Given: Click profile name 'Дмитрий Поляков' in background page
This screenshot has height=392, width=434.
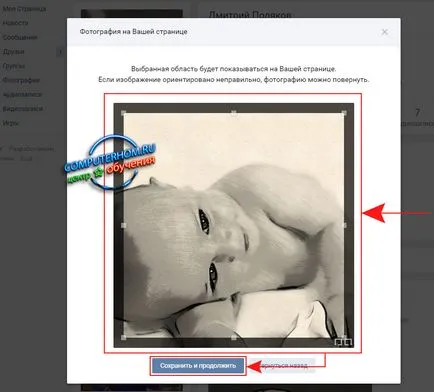Looking at the screenshot, I should 250,15.
